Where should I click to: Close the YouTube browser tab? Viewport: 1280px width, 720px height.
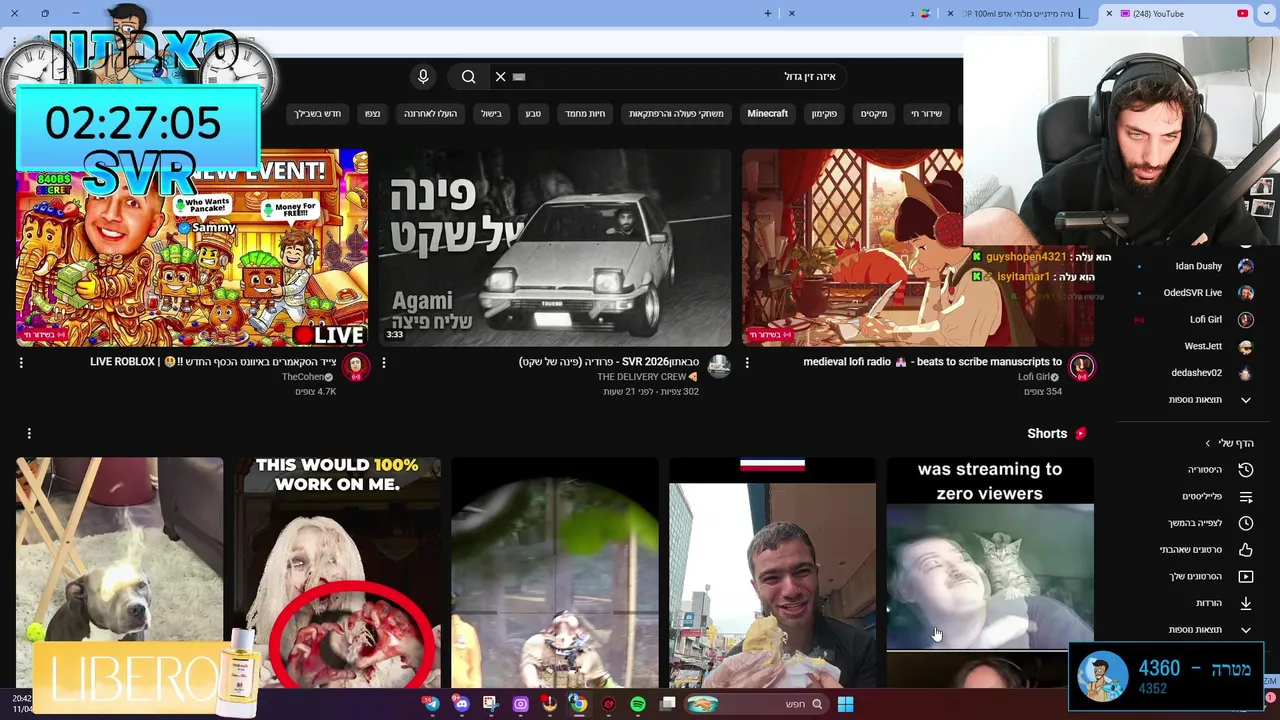[x=1108, y=14]
